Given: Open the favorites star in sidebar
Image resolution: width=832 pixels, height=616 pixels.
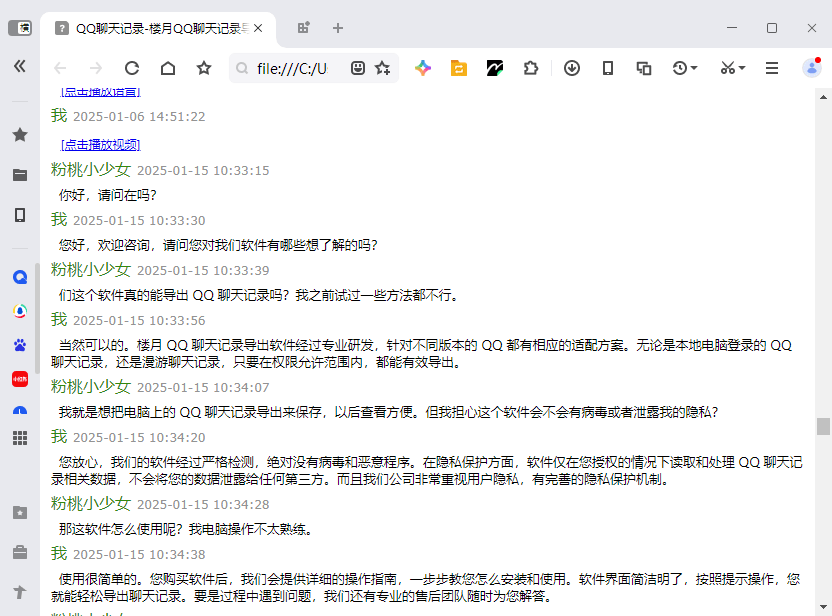Looking at the screenshot, I should [x=20, y=135].
